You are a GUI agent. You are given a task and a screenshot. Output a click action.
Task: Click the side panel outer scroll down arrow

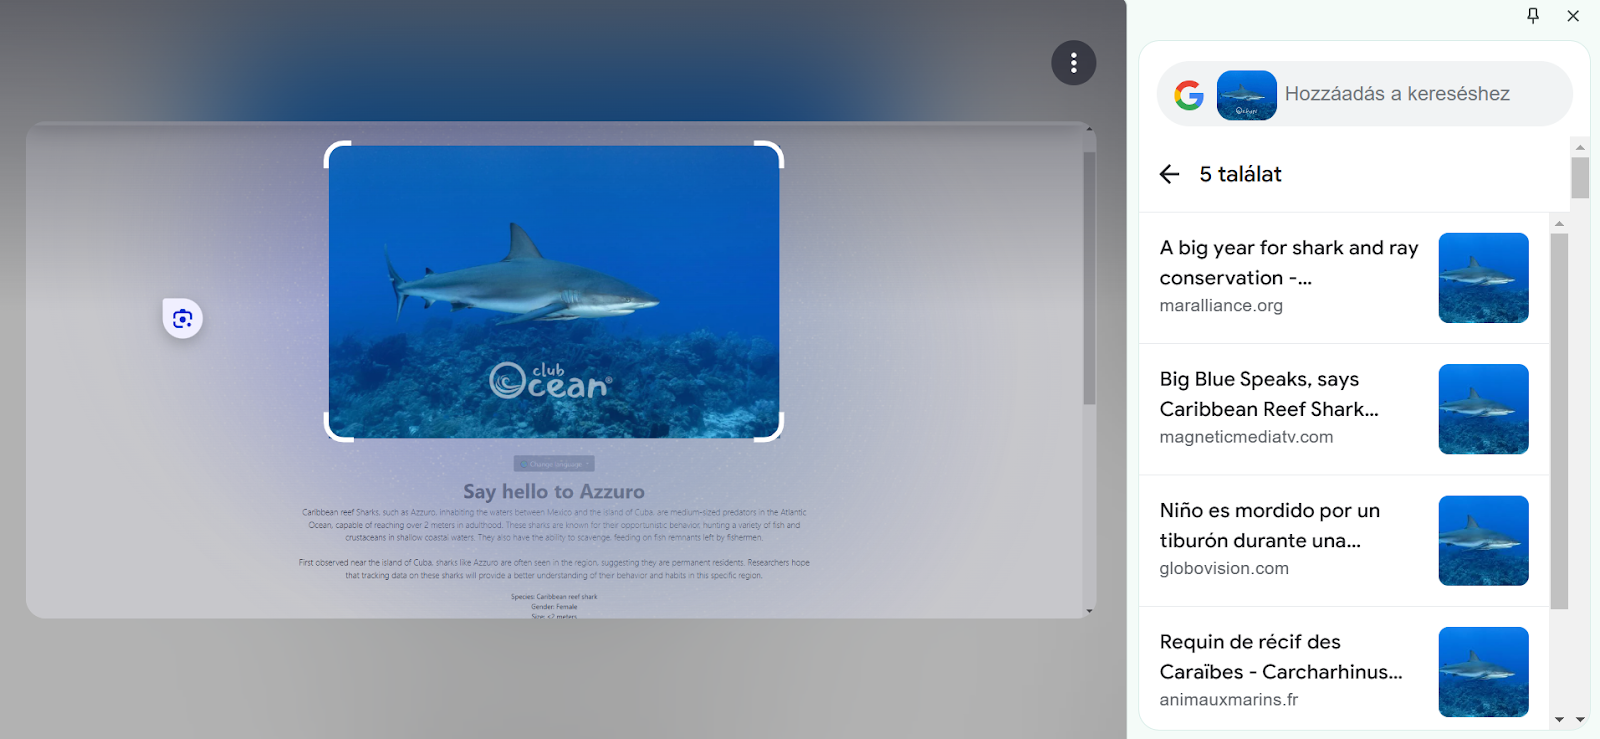pyautogui.click(x=1580, y=720)
